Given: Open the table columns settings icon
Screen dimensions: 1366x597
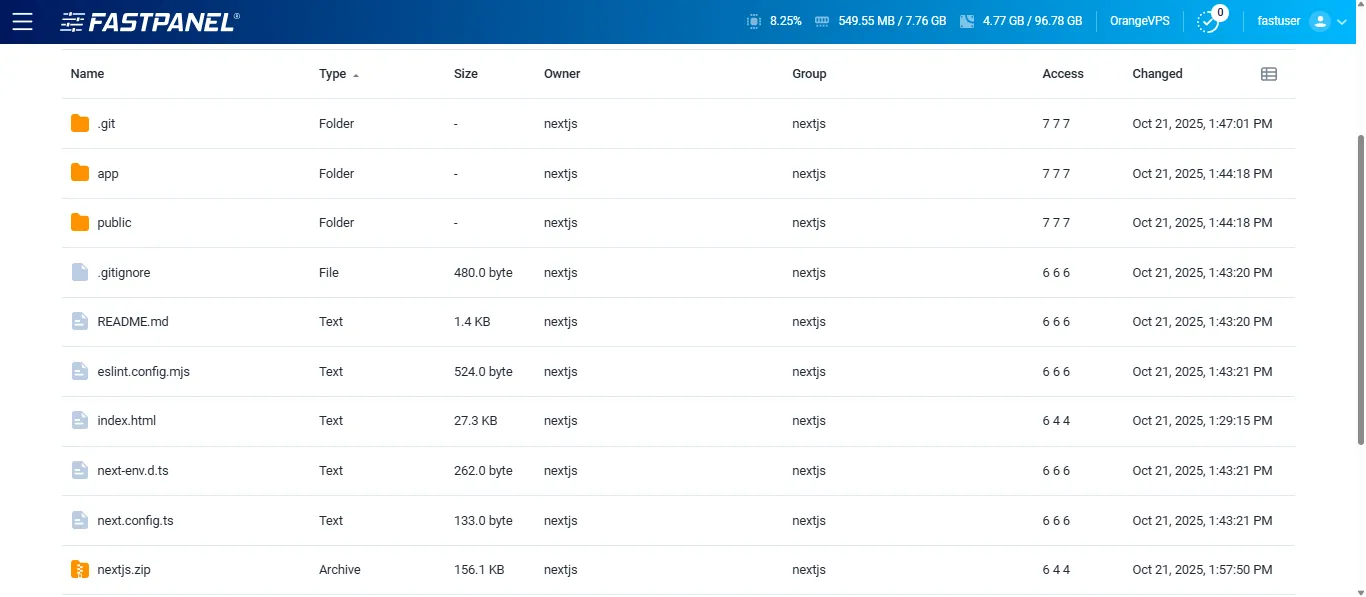Looking at the screenshot, I should coord(1269,74).
